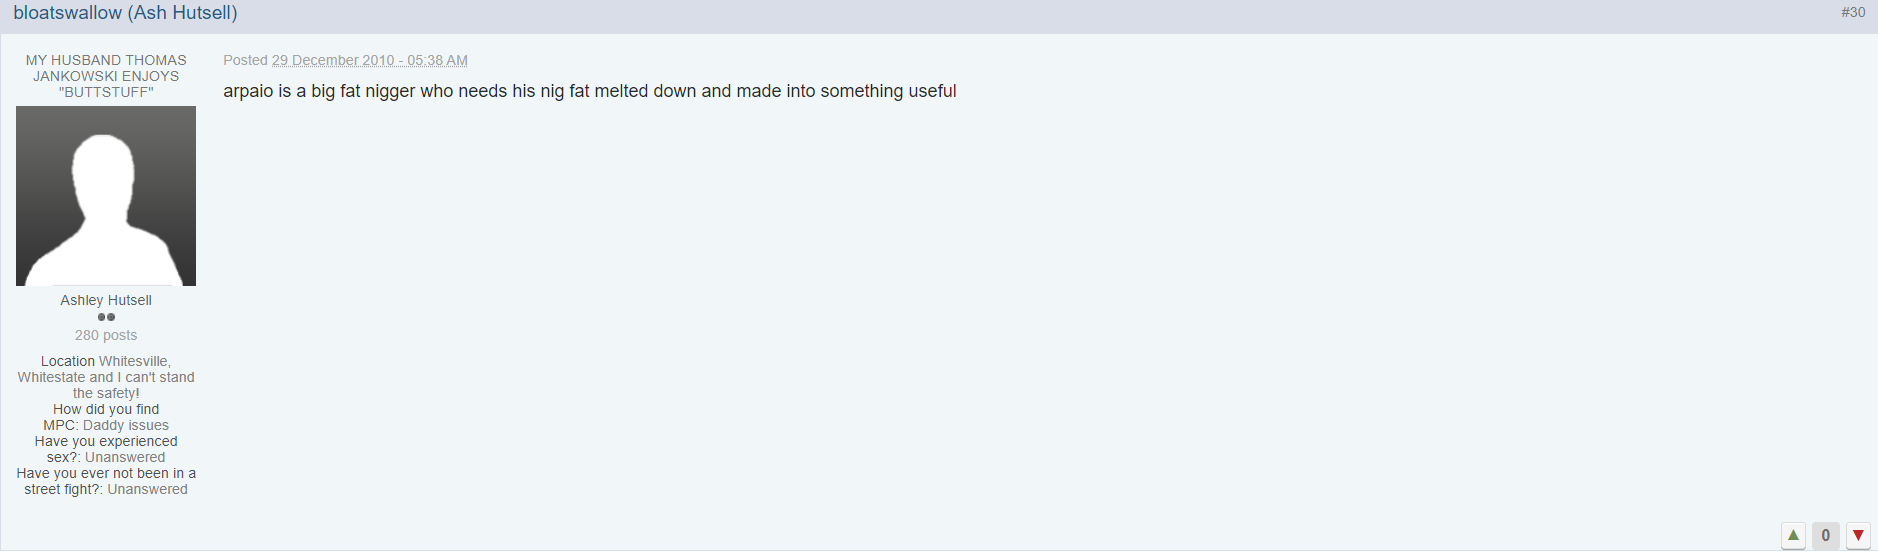Click the Daddy issues field value
This screenshot has width=1878, height=559.
coord(126,425)
